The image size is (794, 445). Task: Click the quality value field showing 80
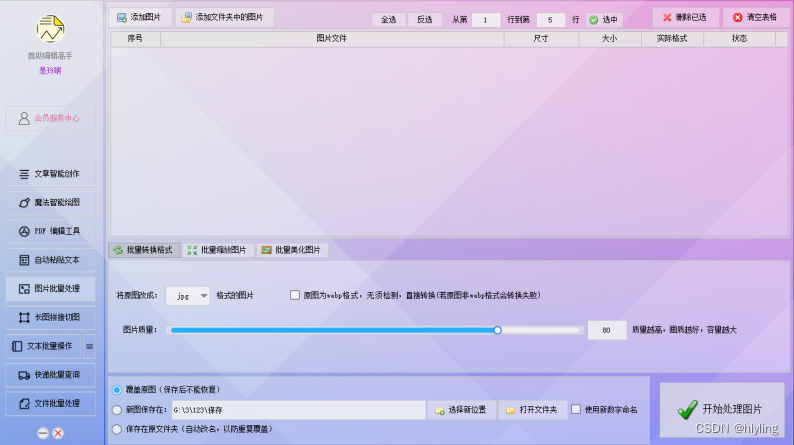607,330
